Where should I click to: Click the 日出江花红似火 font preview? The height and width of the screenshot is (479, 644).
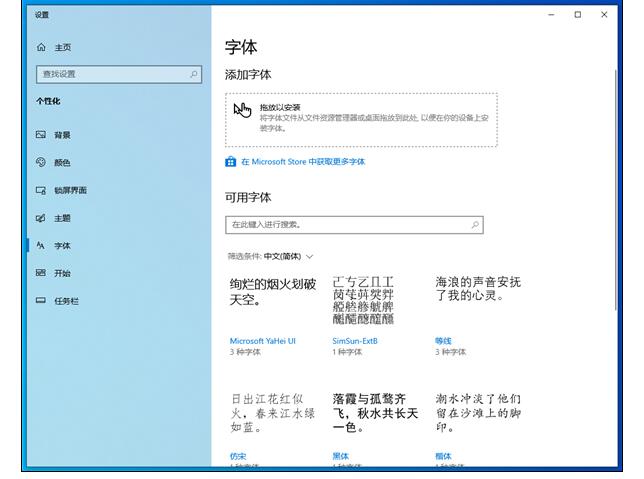click(273, 413)
